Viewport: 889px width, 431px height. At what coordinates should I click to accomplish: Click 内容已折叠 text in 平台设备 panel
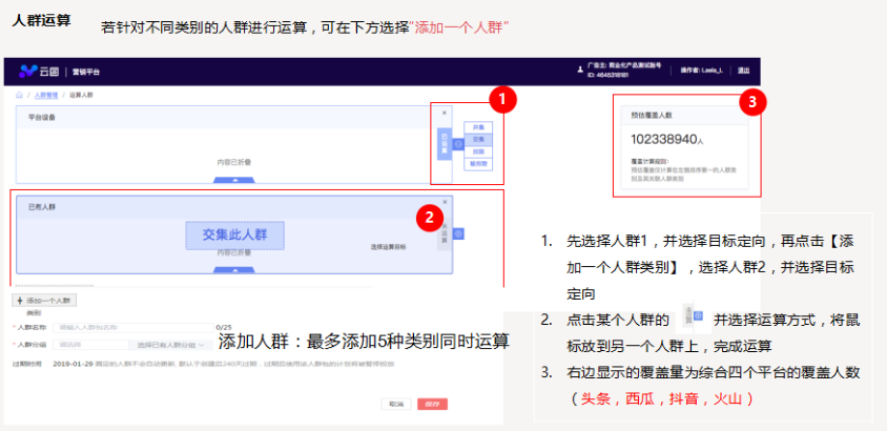(234, 162)
